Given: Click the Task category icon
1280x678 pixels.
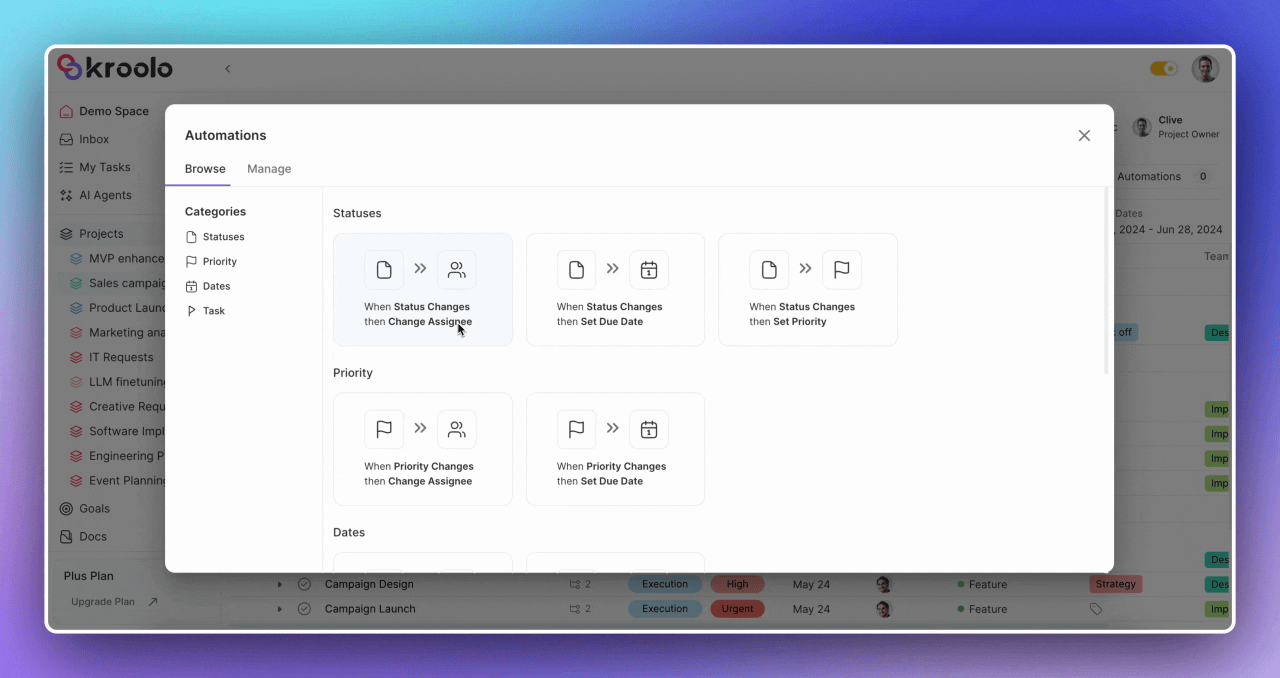Looking at the screenshot, I should (x=192, y=310).
